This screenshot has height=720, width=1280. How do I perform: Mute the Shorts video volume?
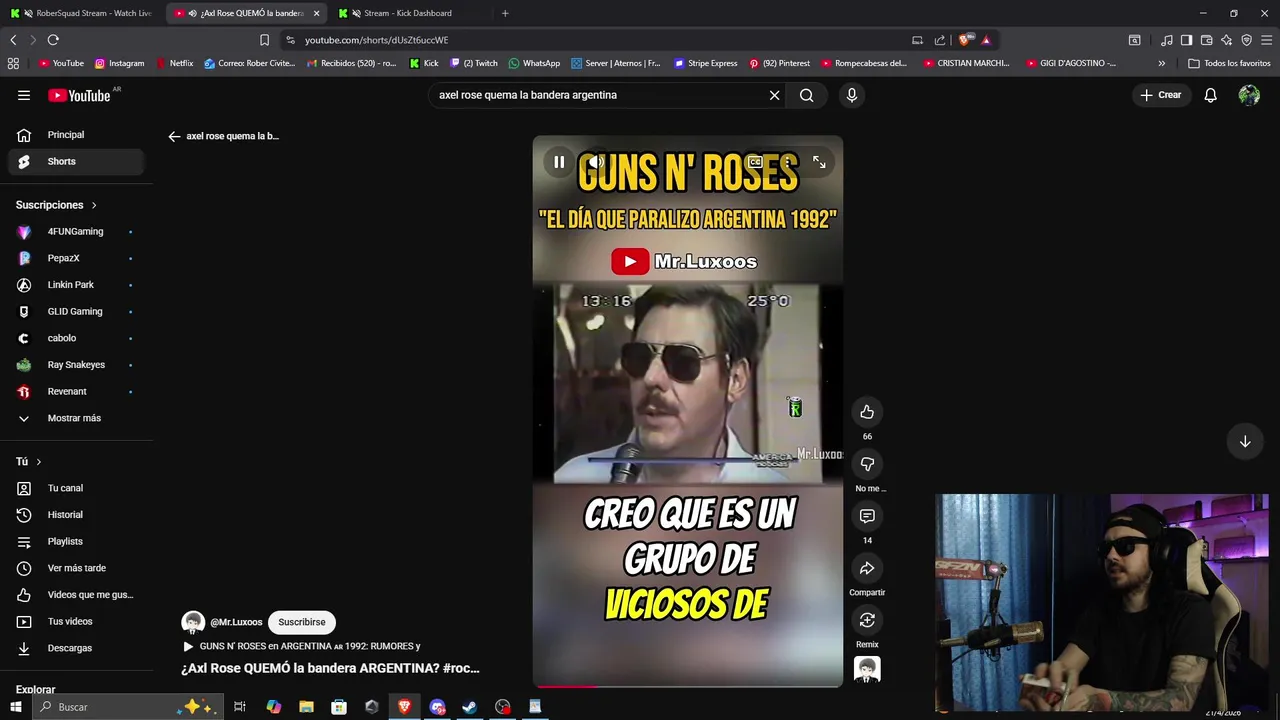pyautogui.click(x=596, y=162)
